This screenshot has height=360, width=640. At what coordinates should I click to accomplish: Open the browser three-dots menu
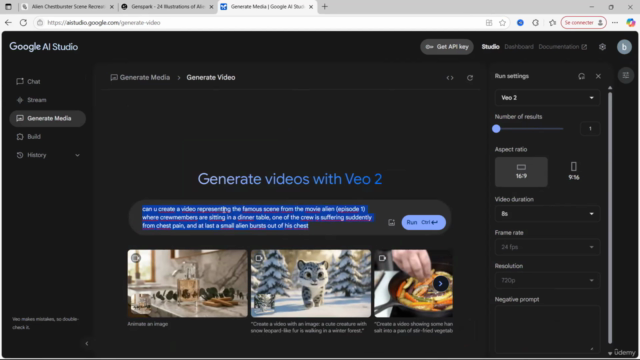[615, 23]
